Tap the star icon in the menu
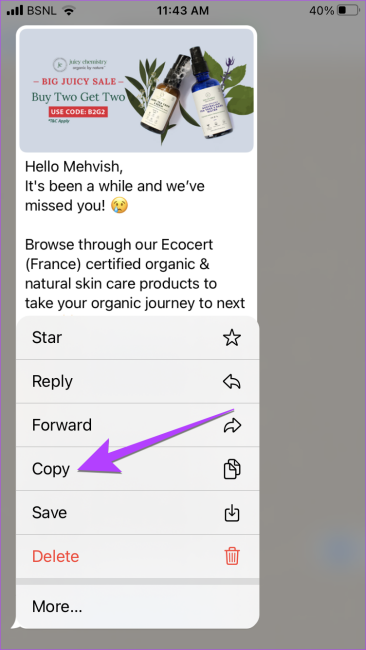 tap(232, 338)
